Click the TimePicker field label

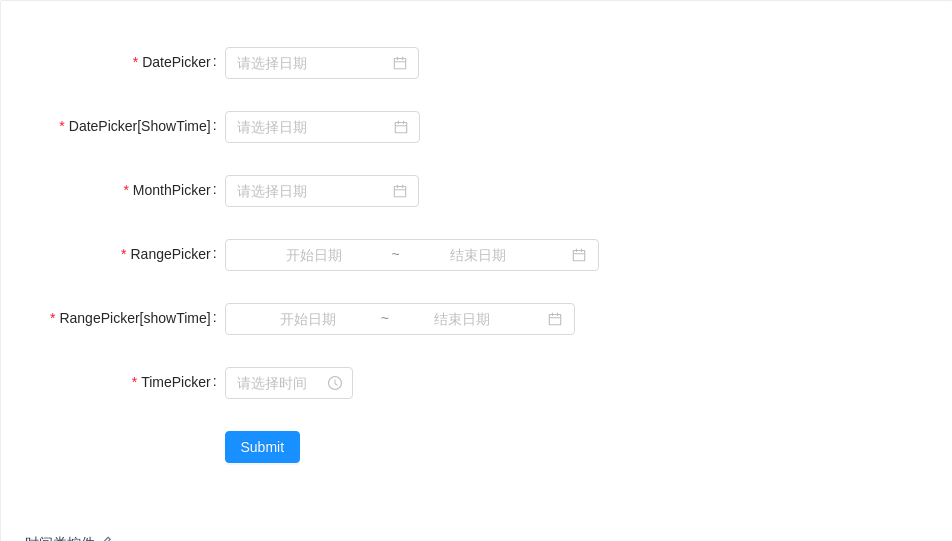(x=175, y=382)
